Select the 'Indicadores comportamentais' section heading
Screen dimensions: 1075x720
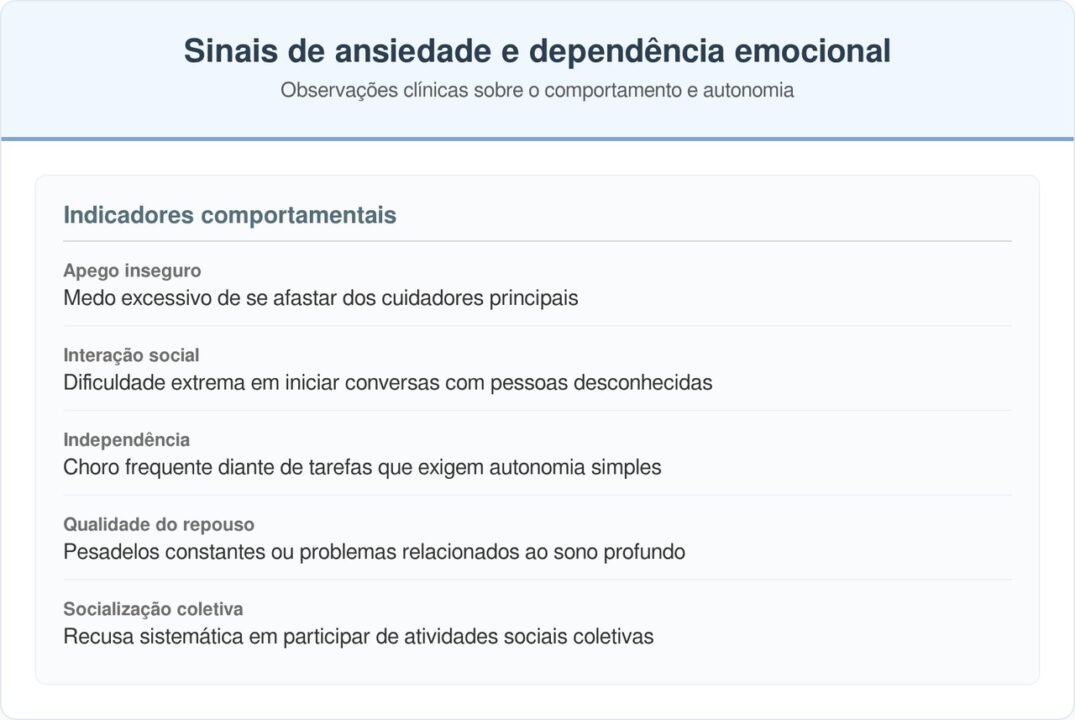coord(230,215)
